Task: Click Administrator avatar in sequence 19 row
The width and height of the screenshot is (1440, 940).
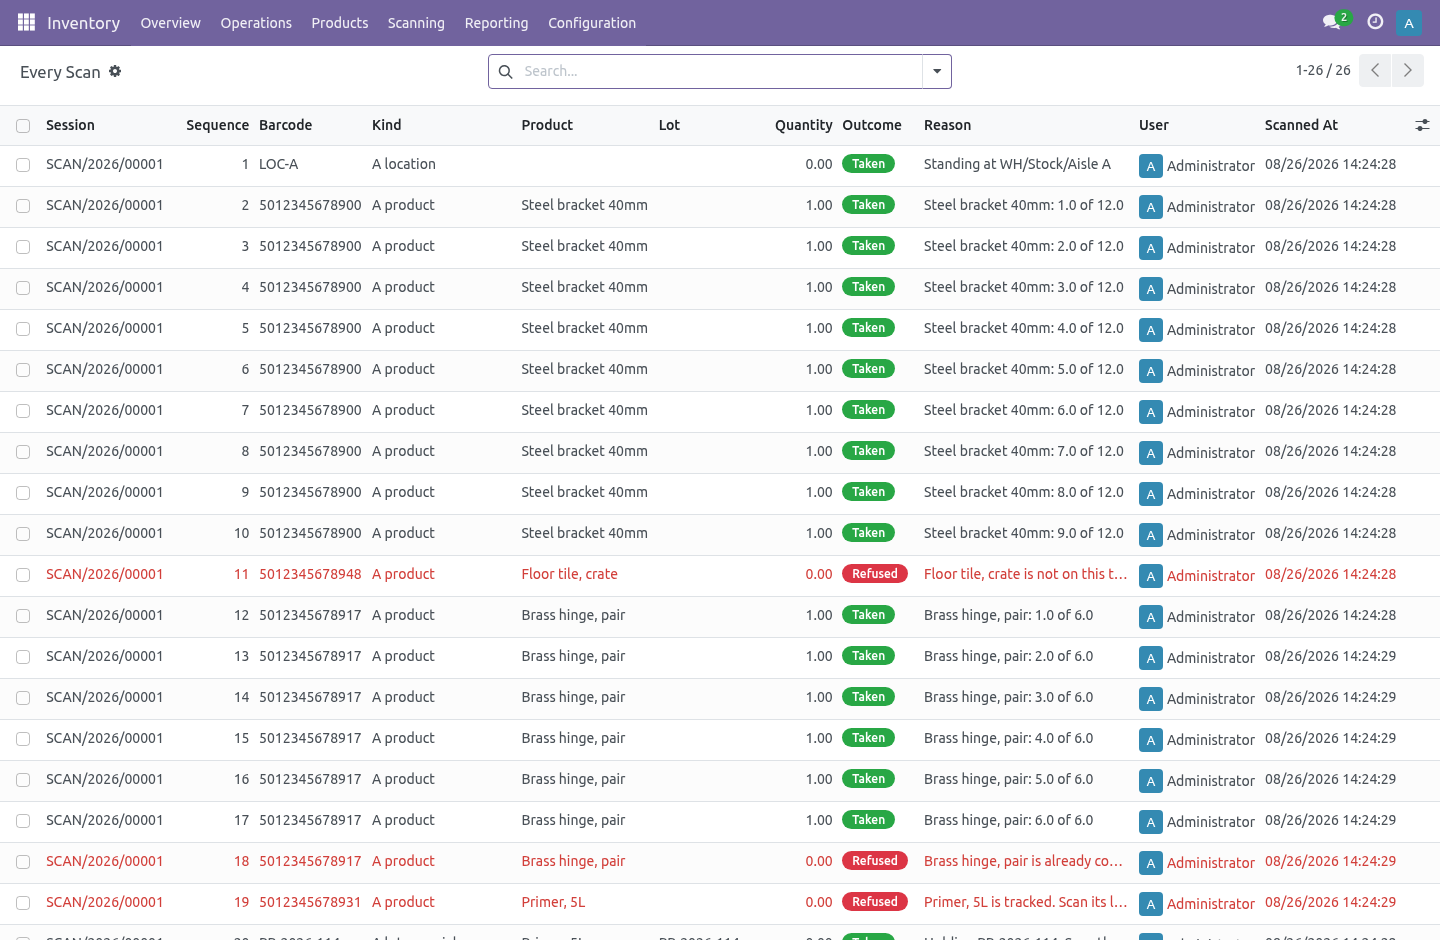Action: [1151, 904]
